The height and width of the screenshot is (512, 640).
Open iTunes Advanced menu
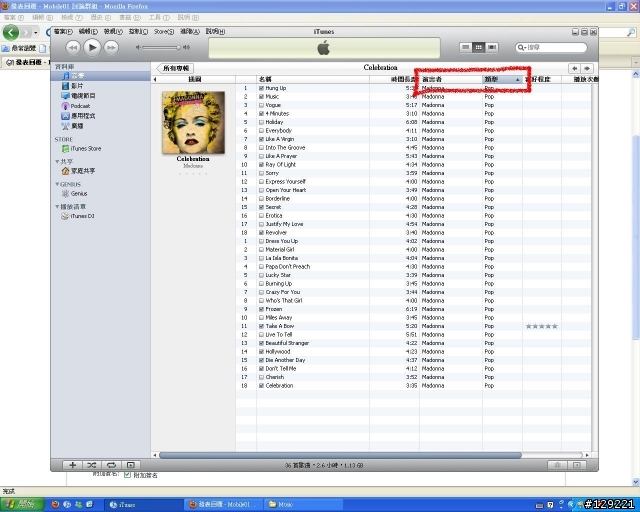[x=190, y=31]
